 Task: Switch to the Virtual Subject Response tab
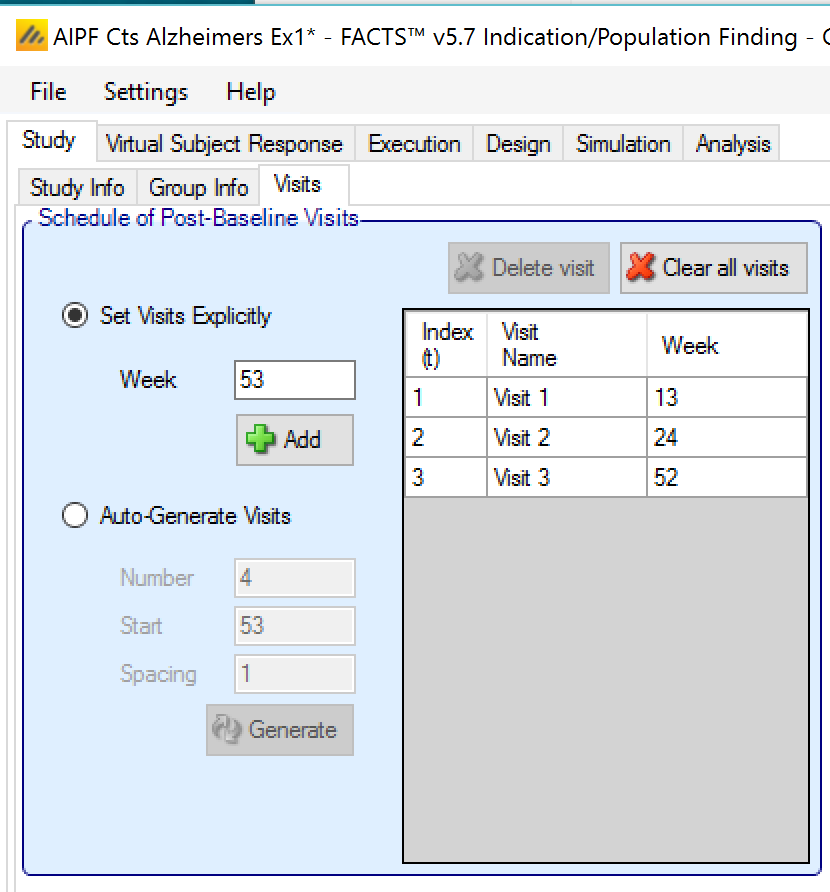tap(224, 144)
